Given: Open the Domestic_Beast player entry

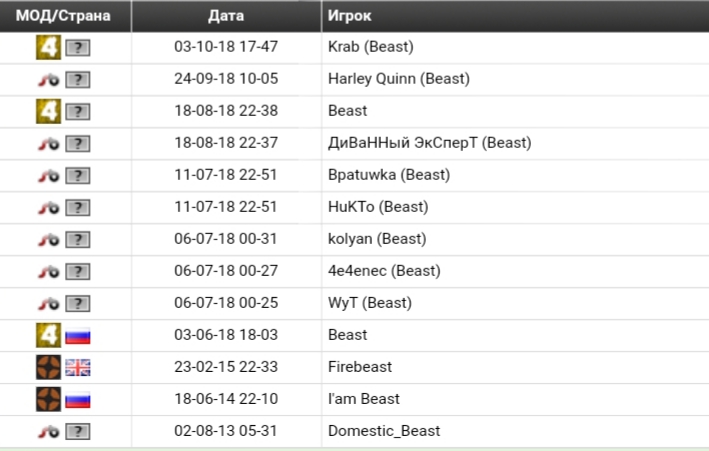Looking at the screenshot, I should tap(384, 431).
